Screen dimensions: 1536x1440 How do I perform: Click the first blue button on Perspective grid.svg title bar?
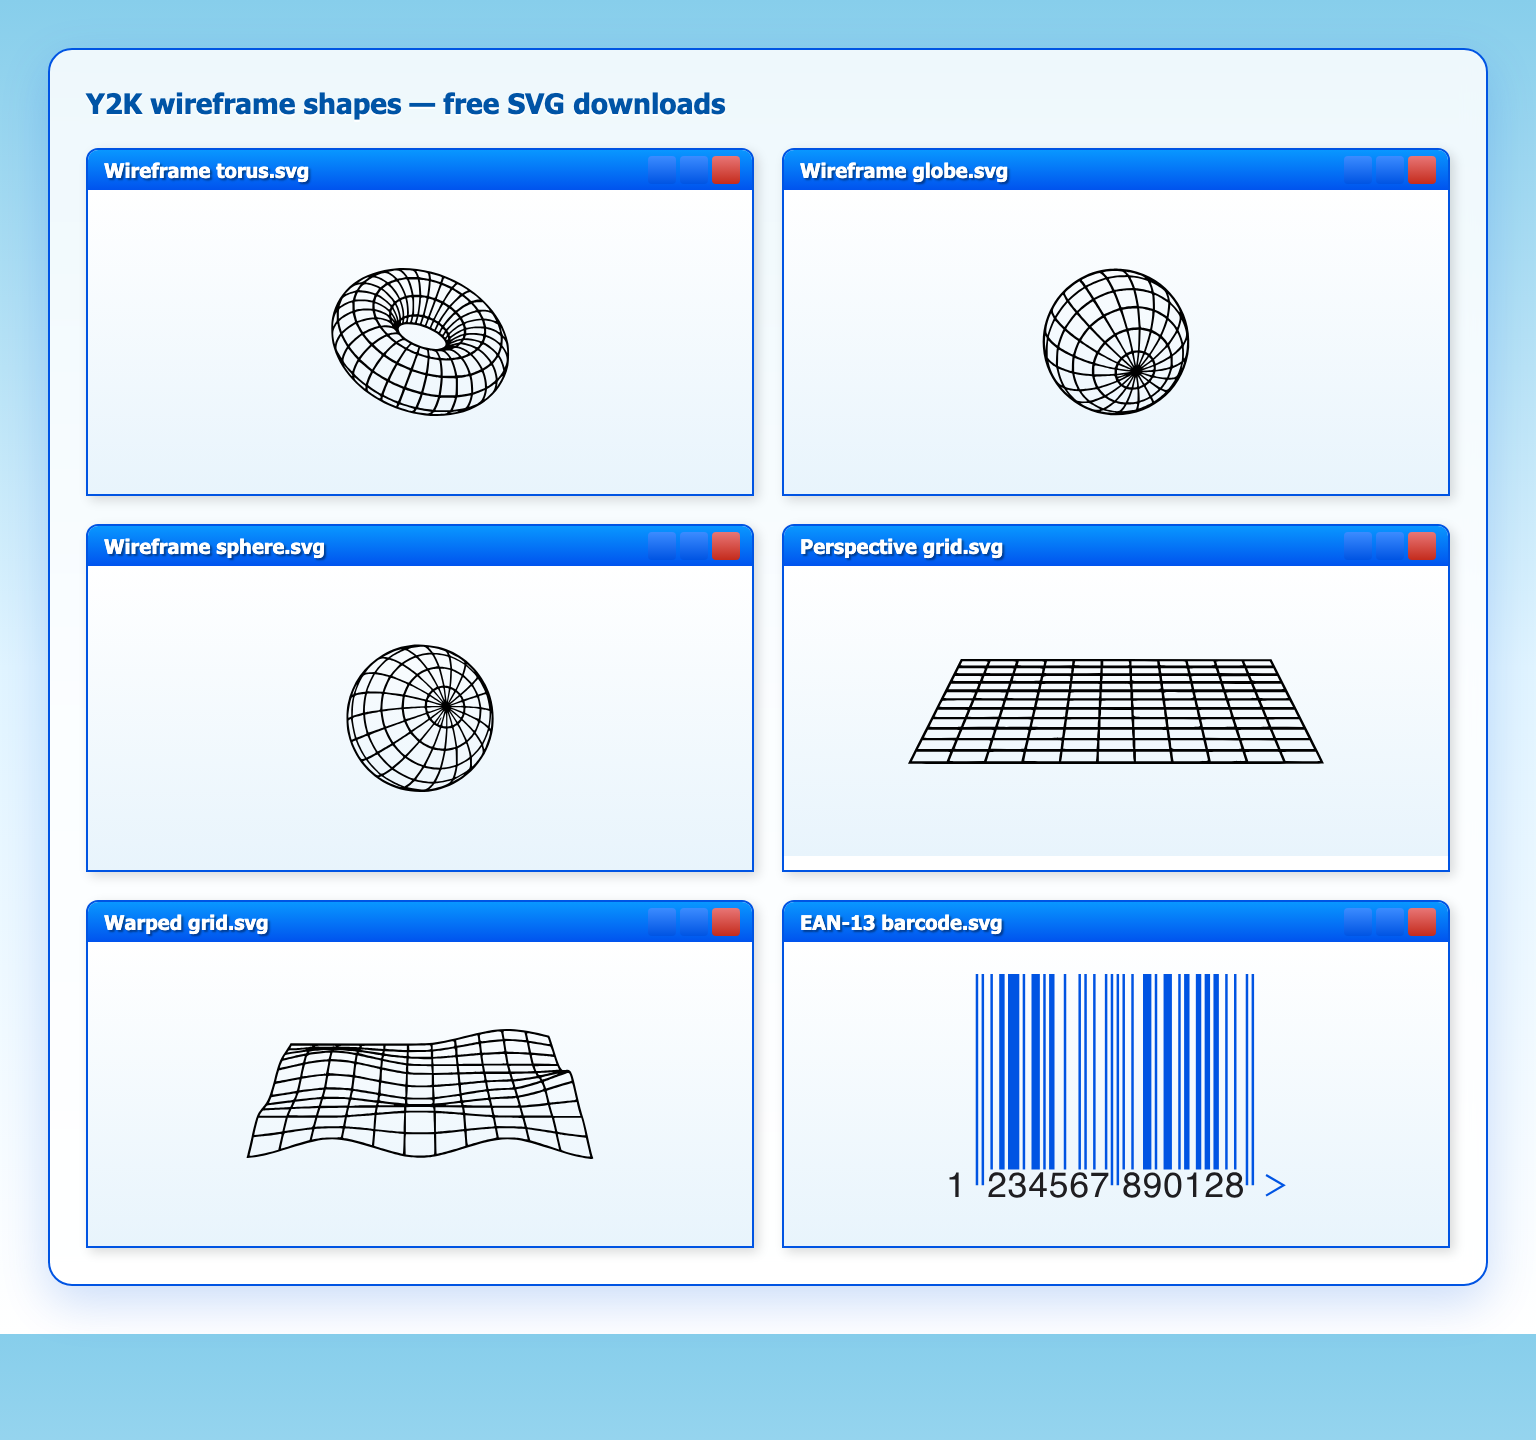click(x=1358, y=546)
